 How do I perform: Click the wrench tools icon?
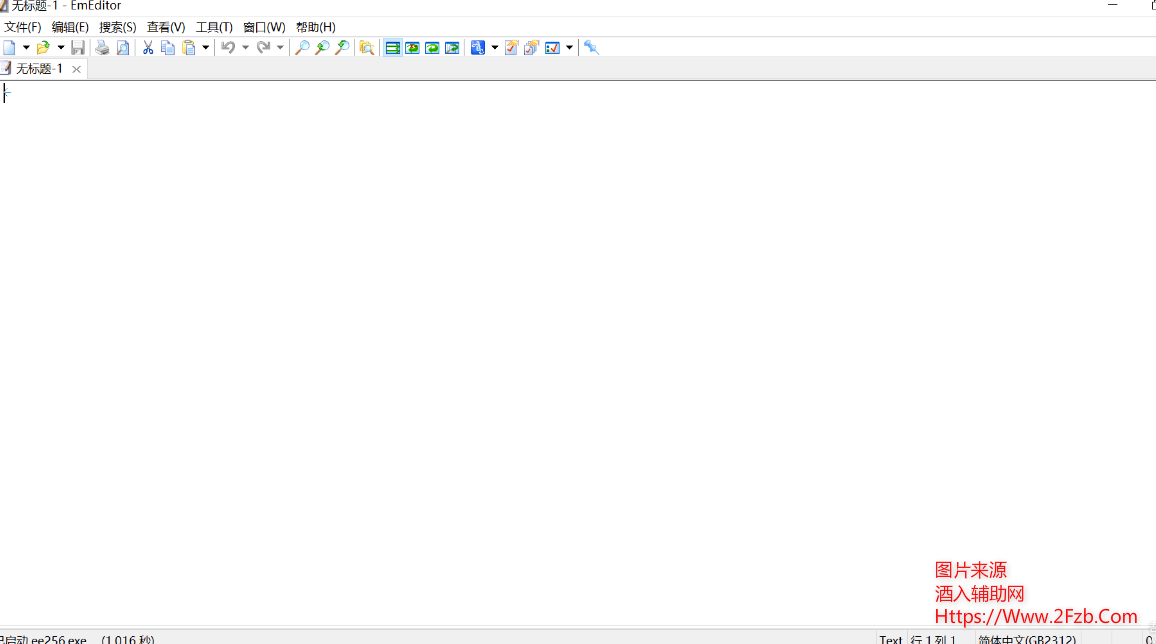click(x=591, y=48)
